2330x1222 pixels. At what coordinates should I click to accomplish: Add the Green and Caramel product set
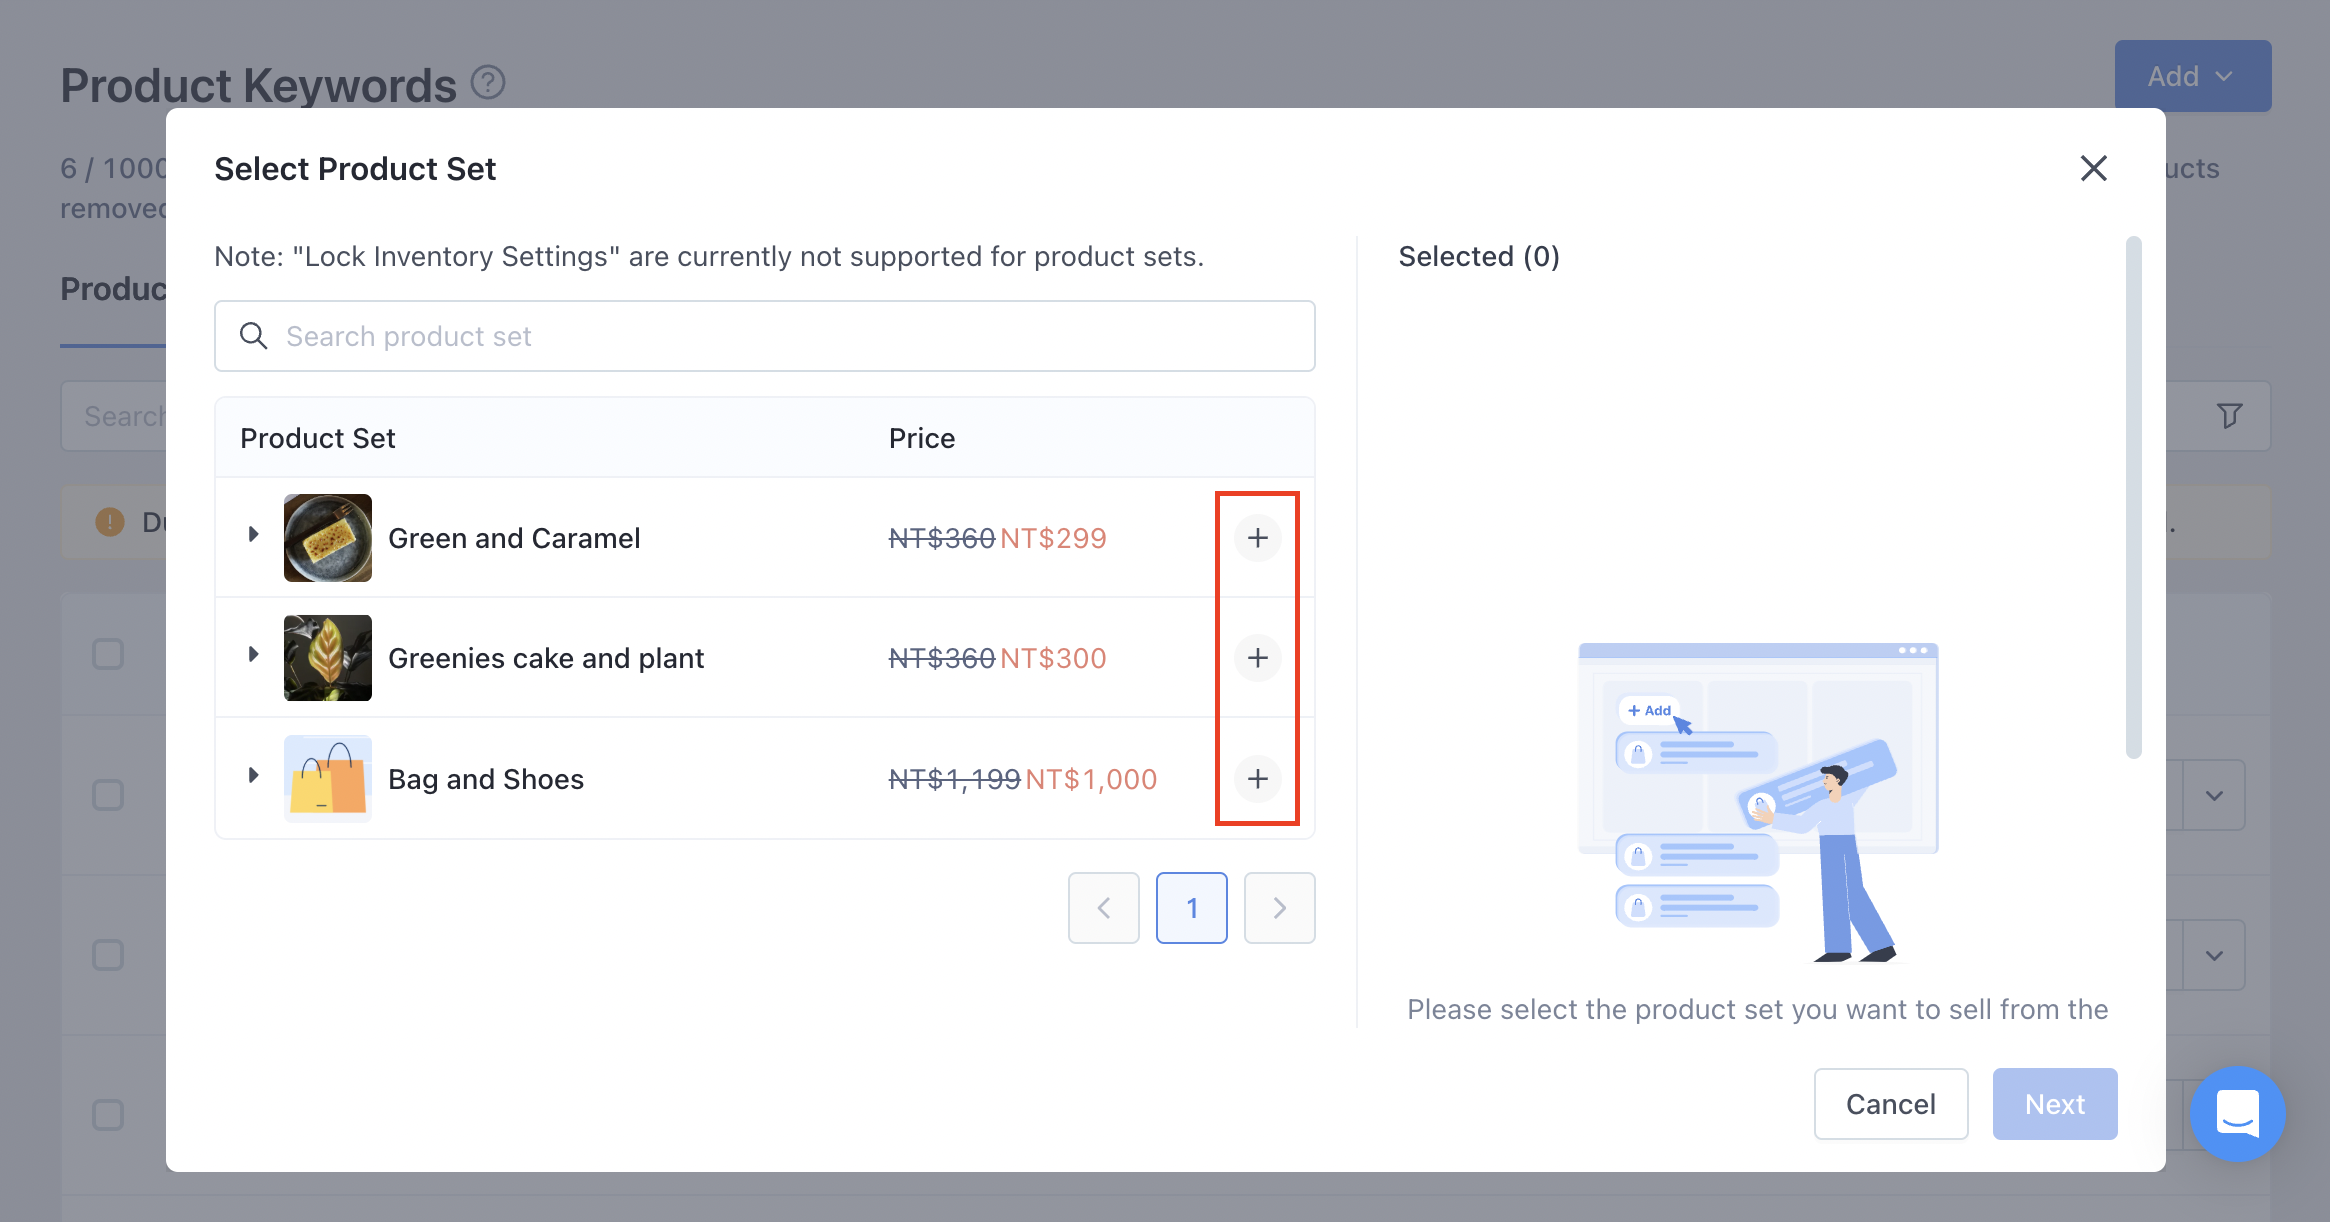[x=1257, y=538]
